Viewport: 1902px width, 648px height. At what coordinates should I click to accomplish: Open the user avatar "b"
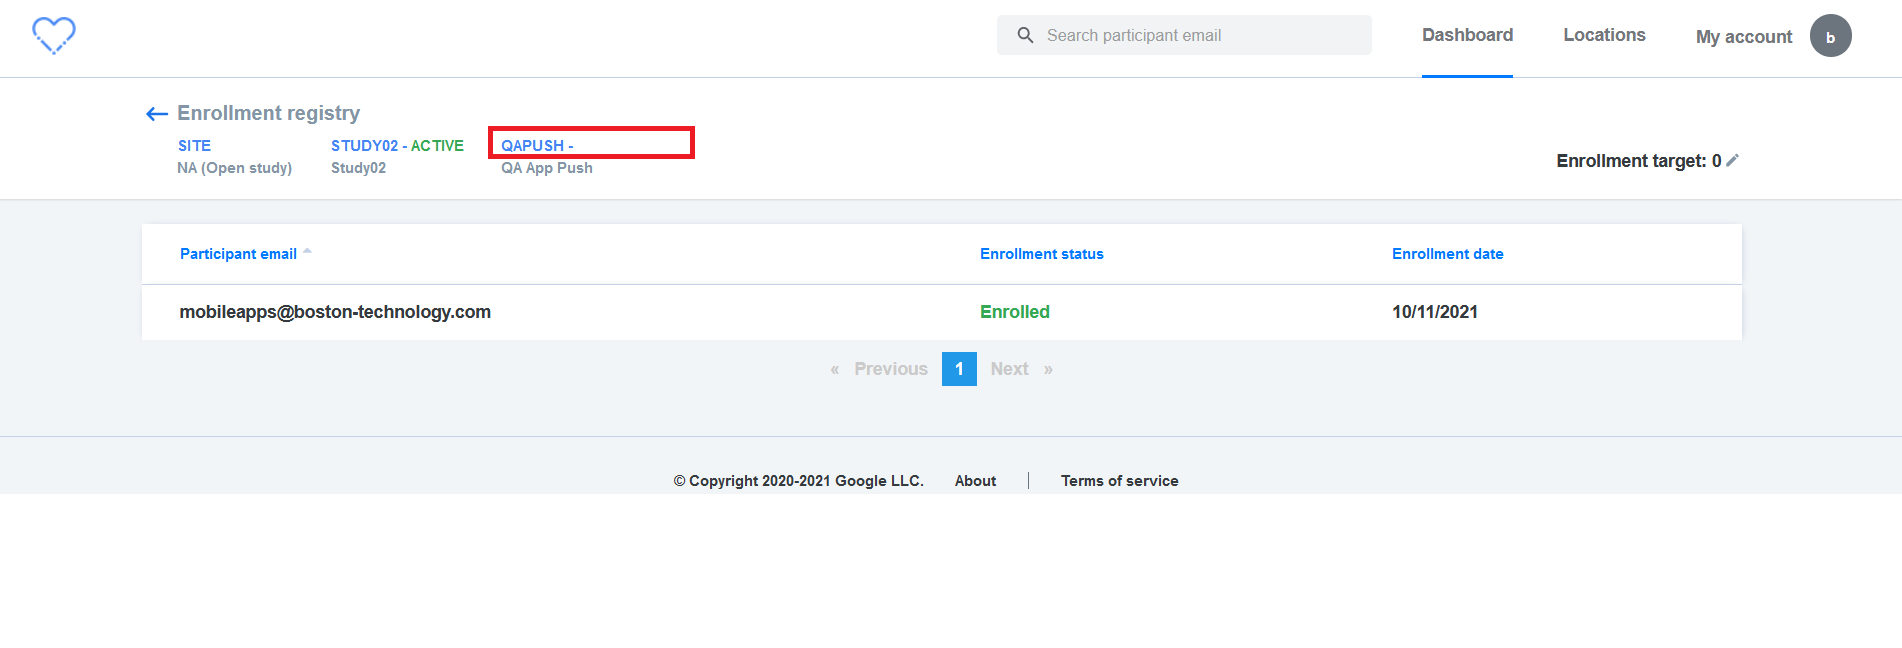click(1830, 36)
